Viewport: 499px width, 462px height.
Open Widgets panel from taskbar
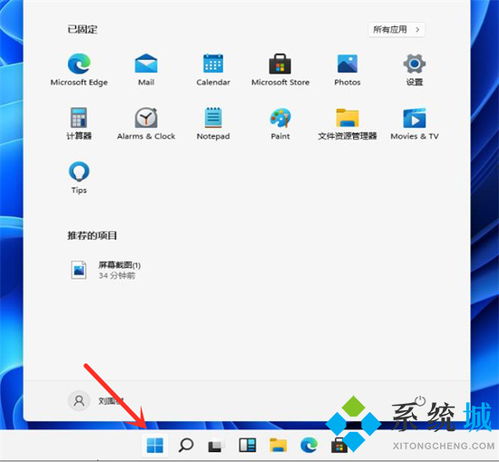(x=247, y=445)
